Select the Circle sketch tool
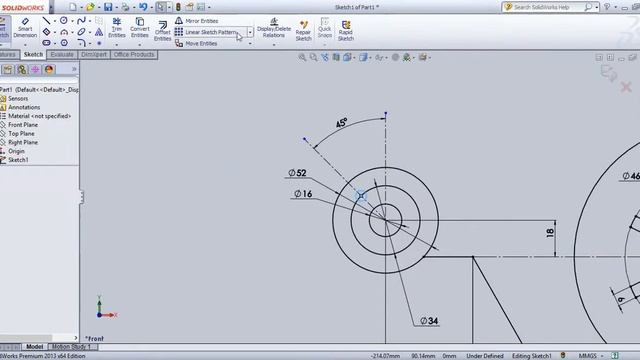The height and width of the screenshot is (360, 640). click(64, 20)
